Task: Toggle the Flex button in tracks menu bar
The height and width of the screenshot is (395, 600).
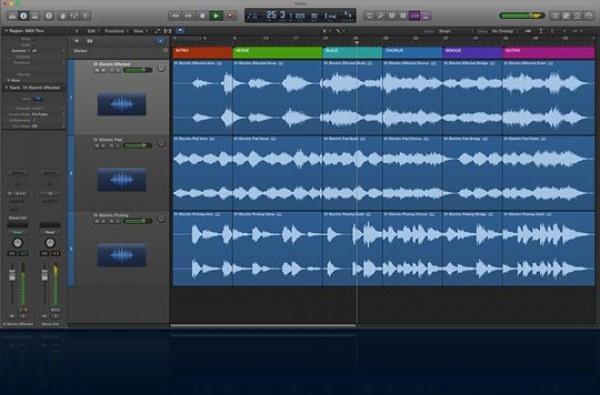Action: pos(168,31)
